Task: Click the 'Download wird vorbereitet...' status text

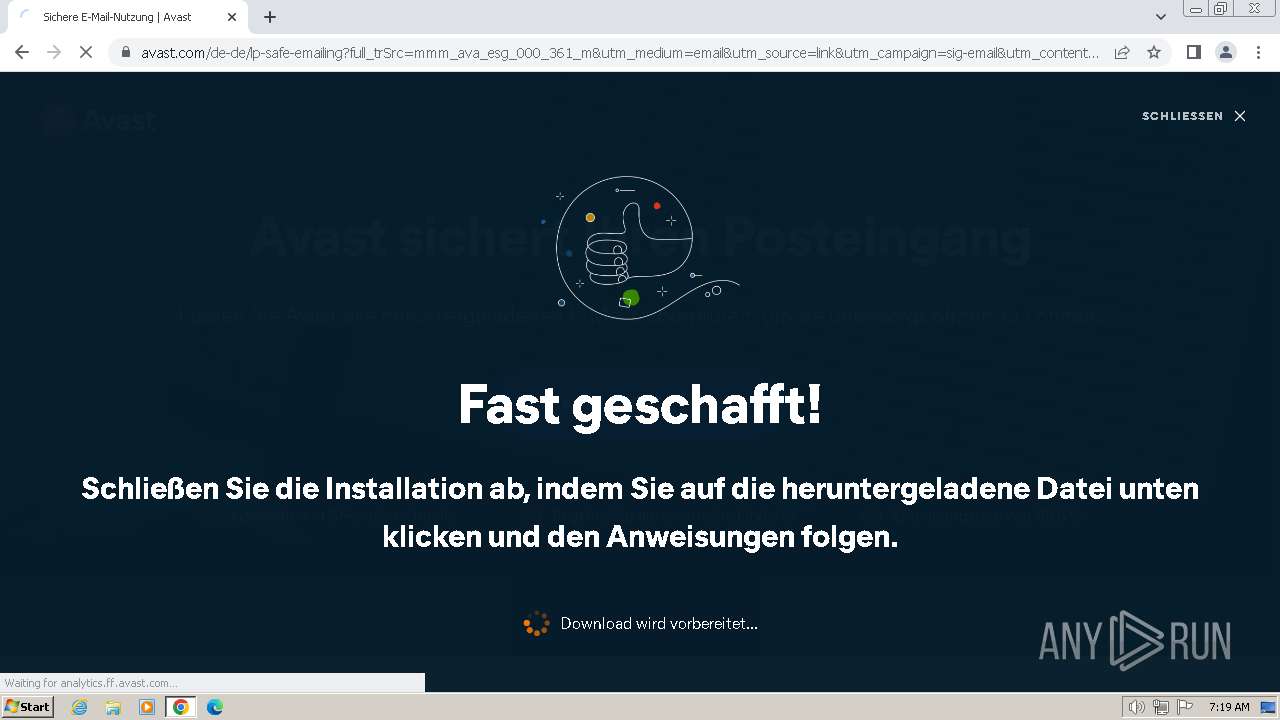Action: tap(659, 623)
